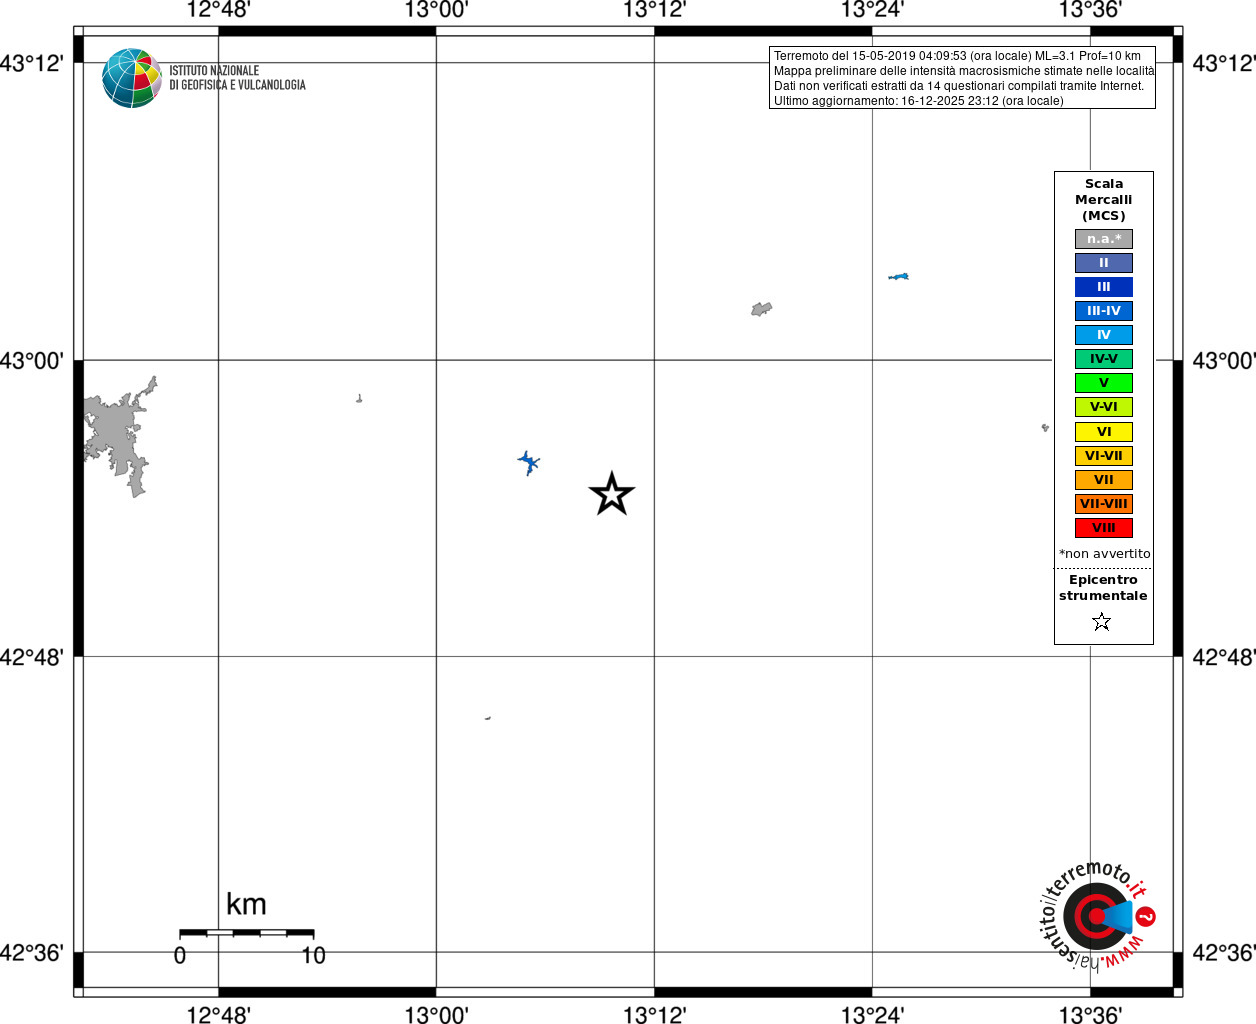Viewport: 1256px width, 1024px height.
Task: Select the II intensity legend swatch
Action: [1104, 263]
